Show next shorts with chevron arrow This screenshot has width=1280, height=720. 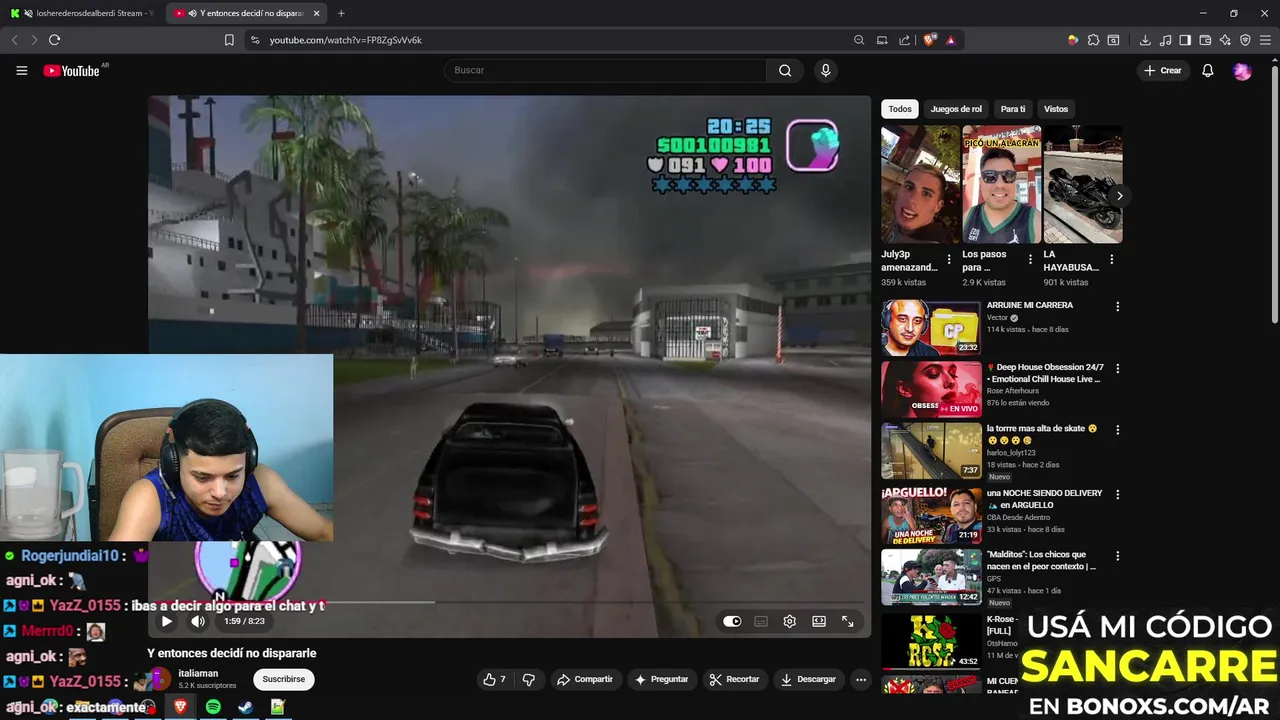click(x=1119, y=196)
